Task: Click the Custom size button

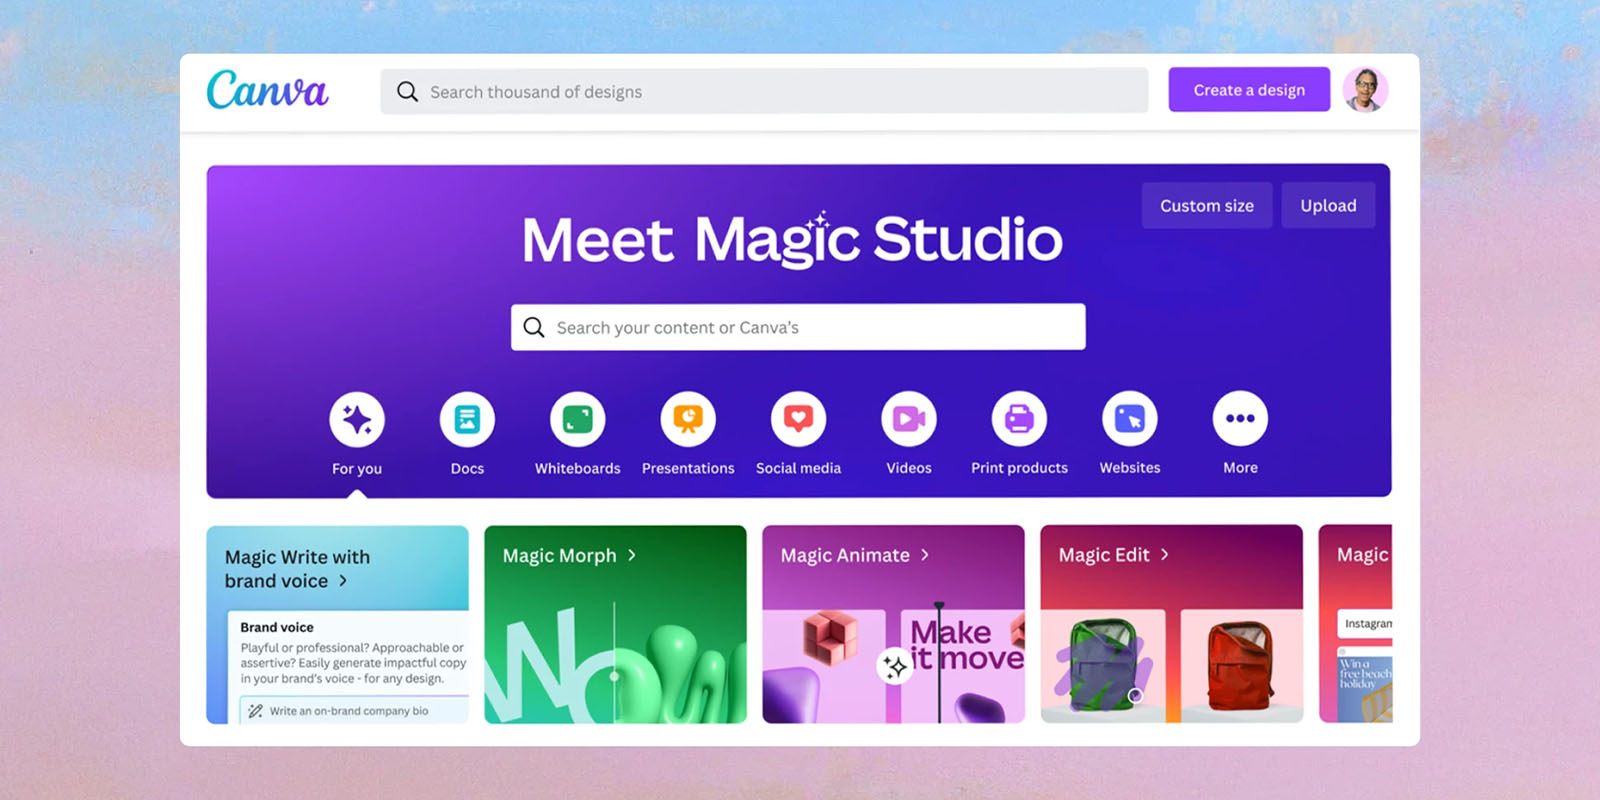Action: [x=1207, y=205]
